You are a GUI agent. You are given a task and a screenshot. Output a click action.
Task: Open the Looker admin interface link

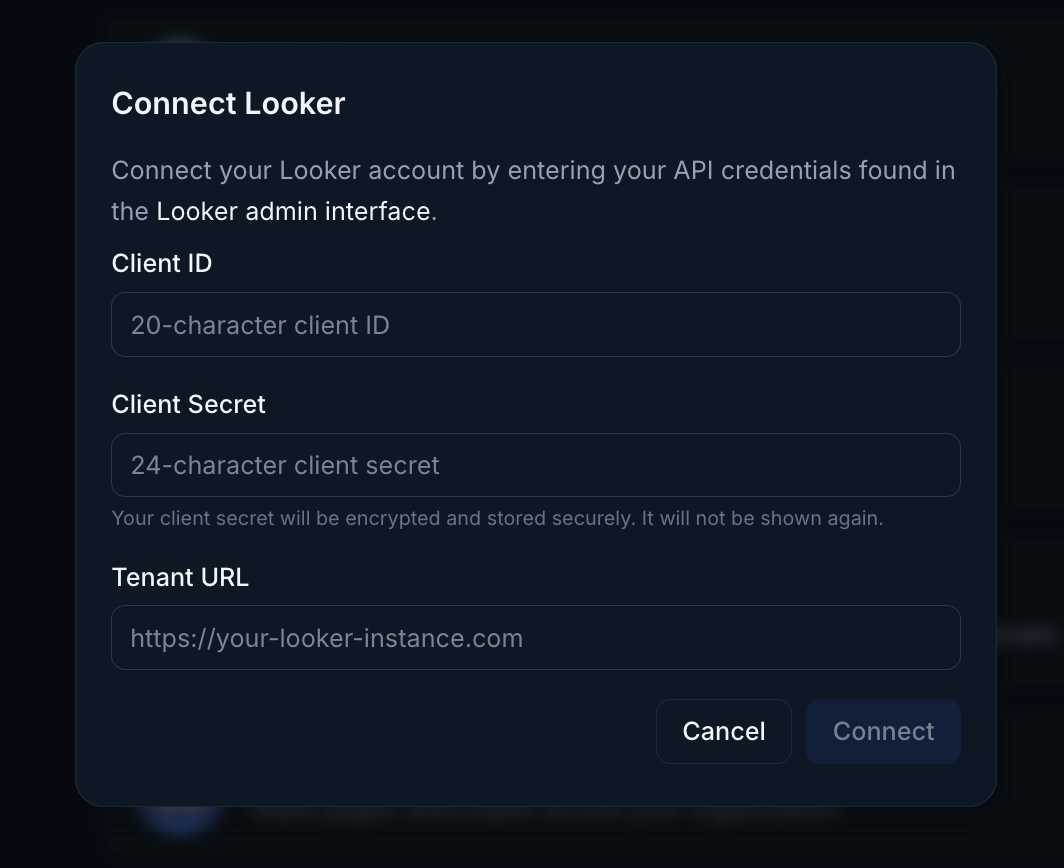click(x=293, y=211)
